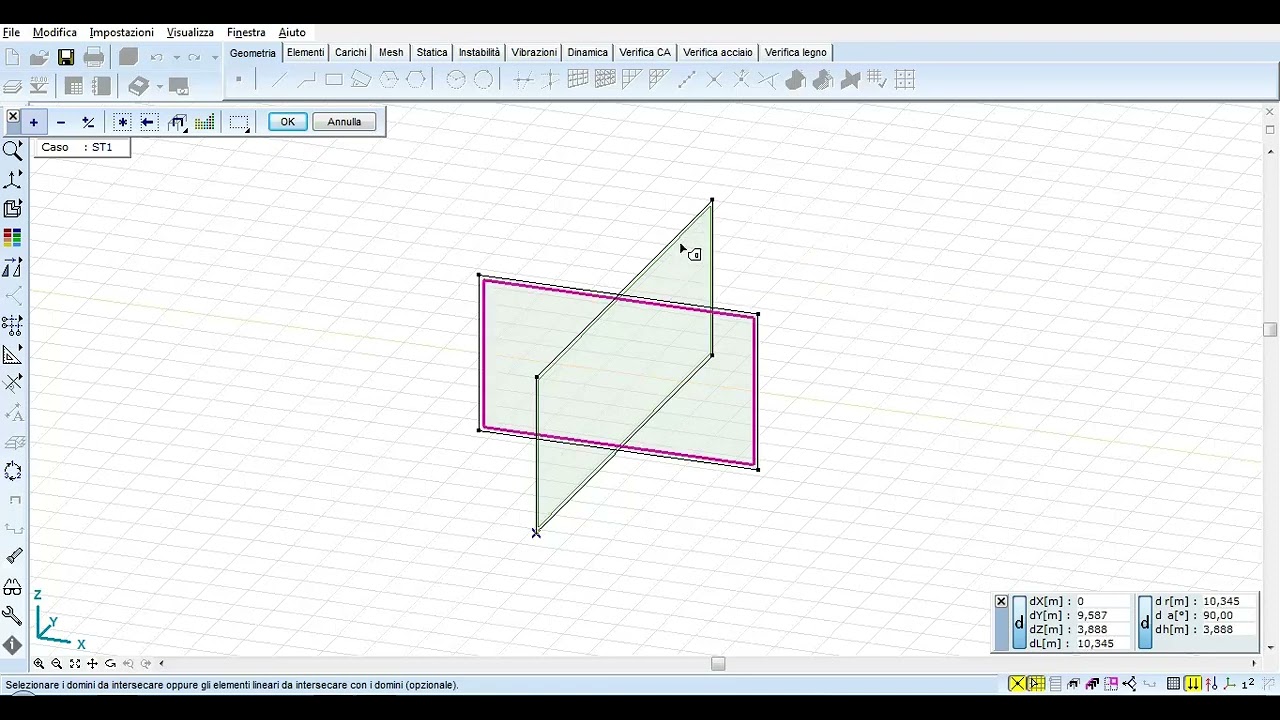The height and width of the screenshot is (720, 1280).
Task: Select the arc drawing tool
Action: click(455, 80)
